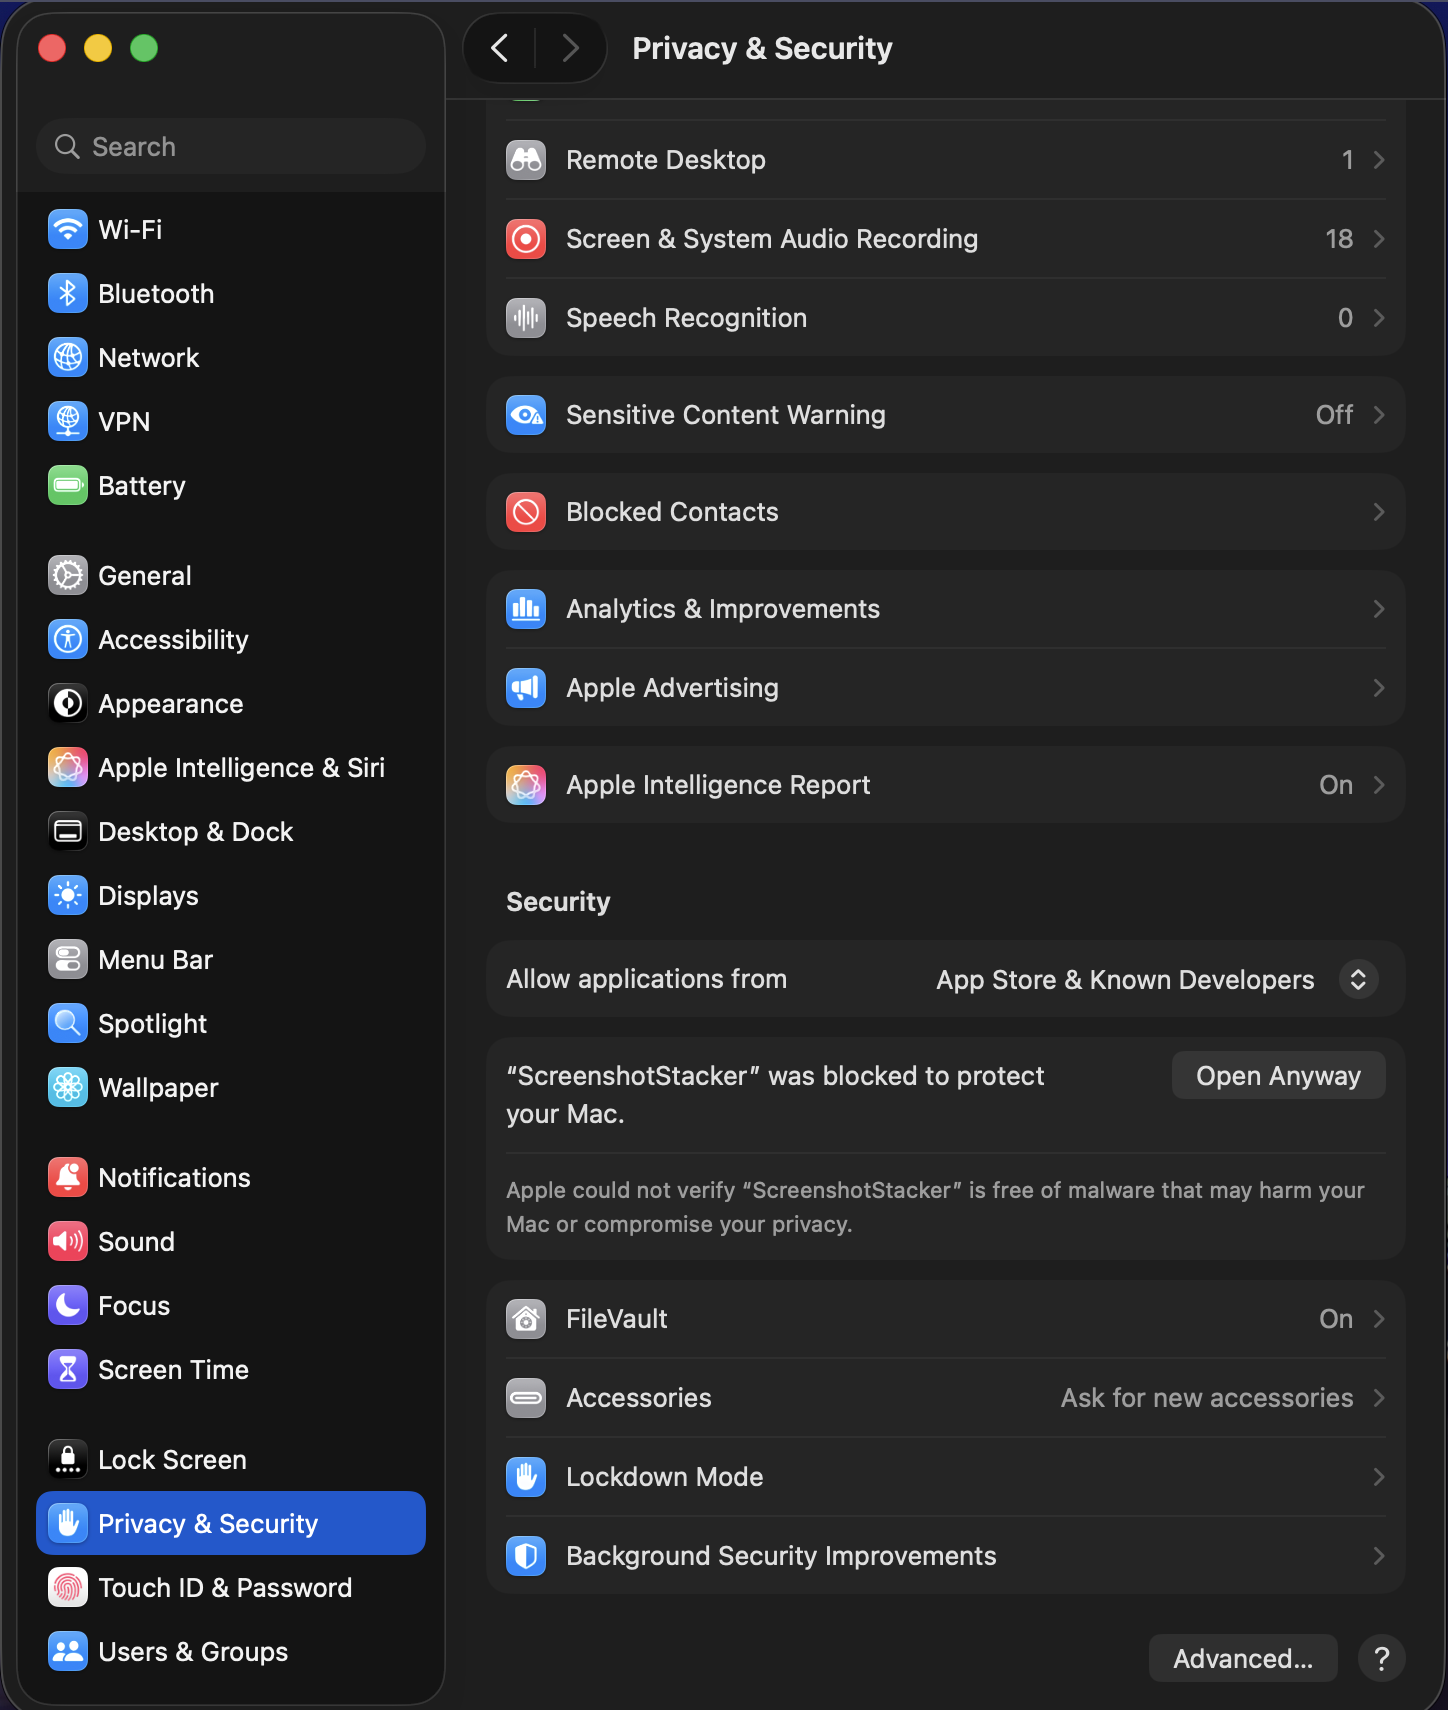Open Battery icon in sidebar
Screen dimensions: 1448x1710
pos(68,486)
